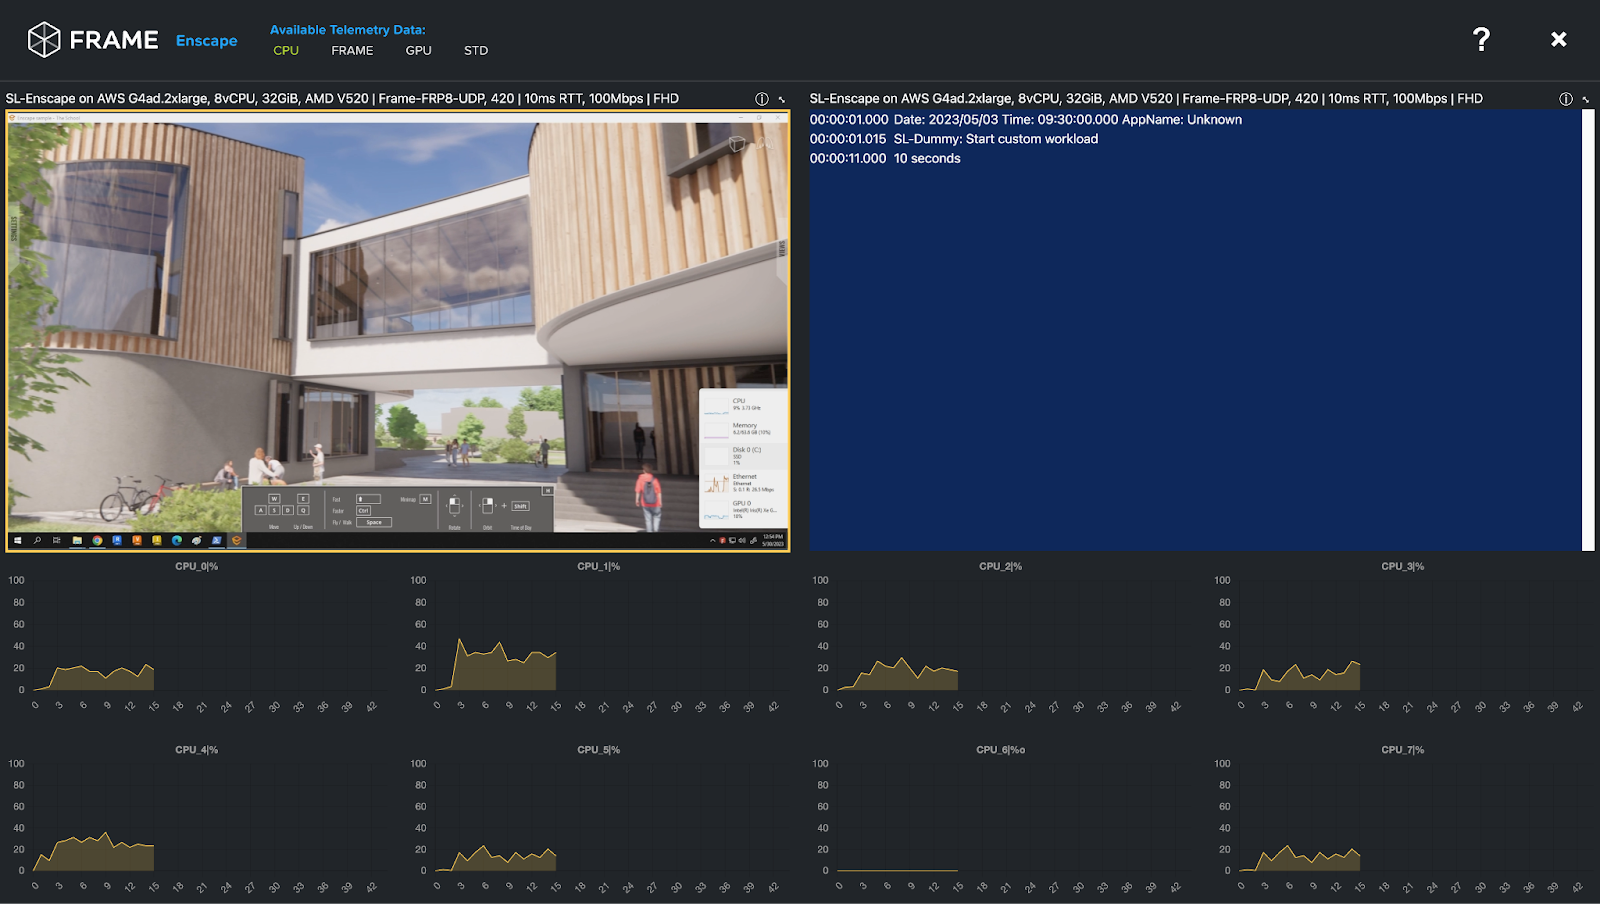Image resolution: width=1600 pixels, height=904 pixels.
Task: Click info icon above the Enscape video panel
Action: pyautogui.click(x=762, y=99)
